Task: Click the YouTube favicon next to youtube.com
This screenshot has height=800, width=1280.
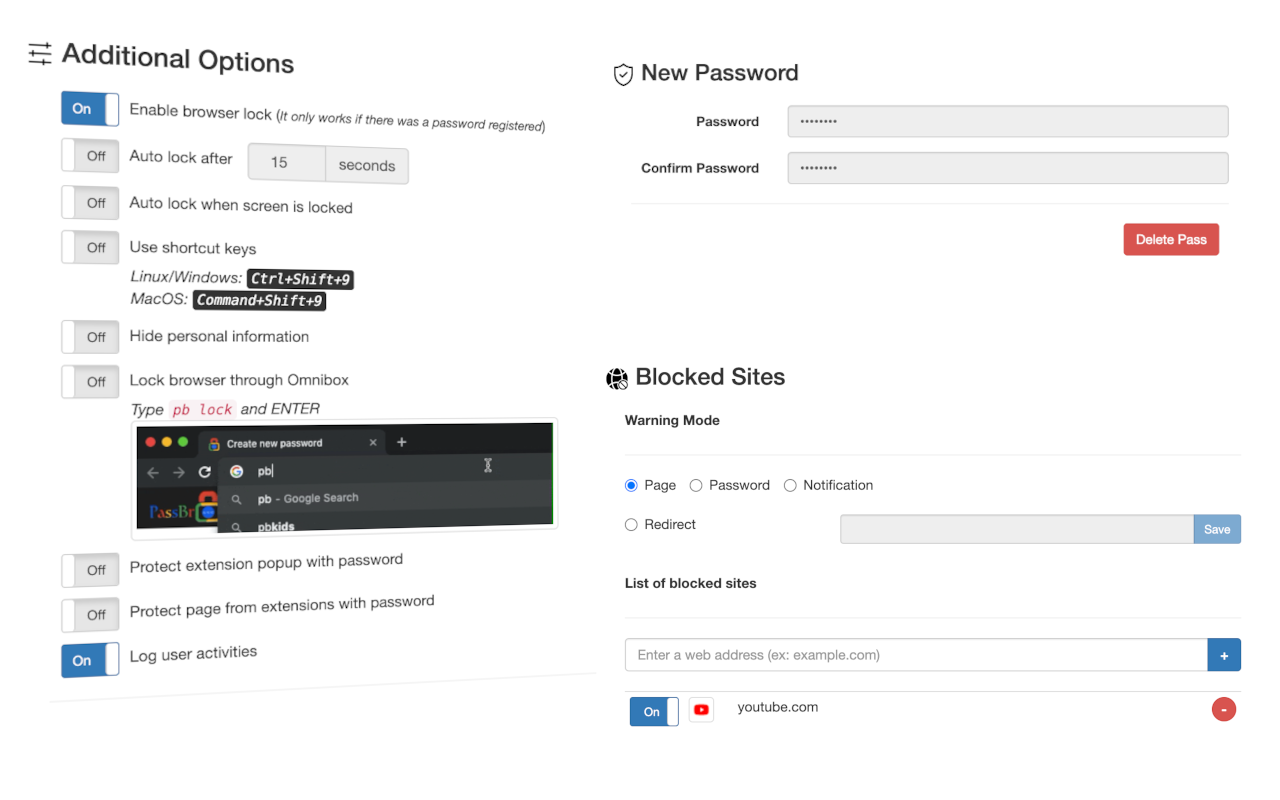Action: (x=701, y=710)
